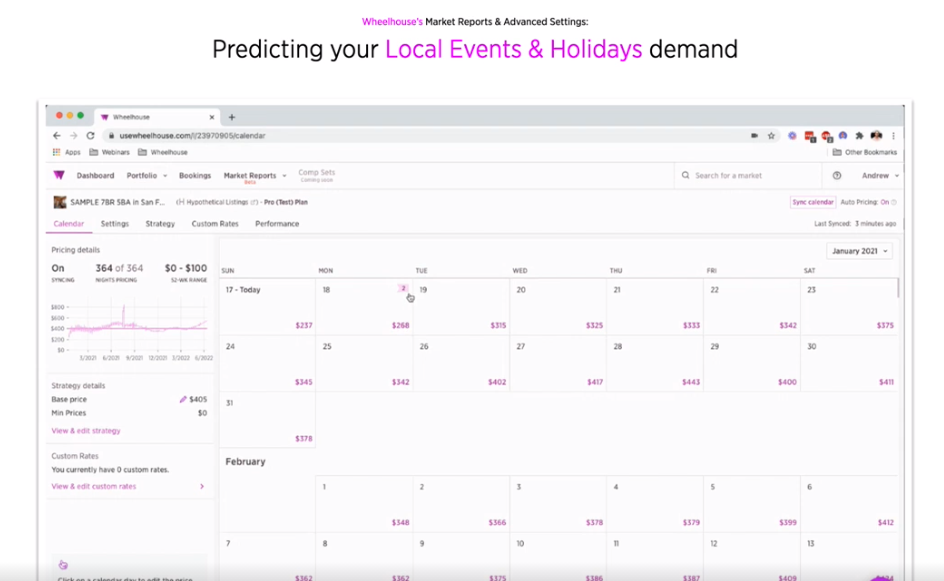Open Chrome three-dot menu
The width and height of the screenshot is (944, 581).
[893, 135]
